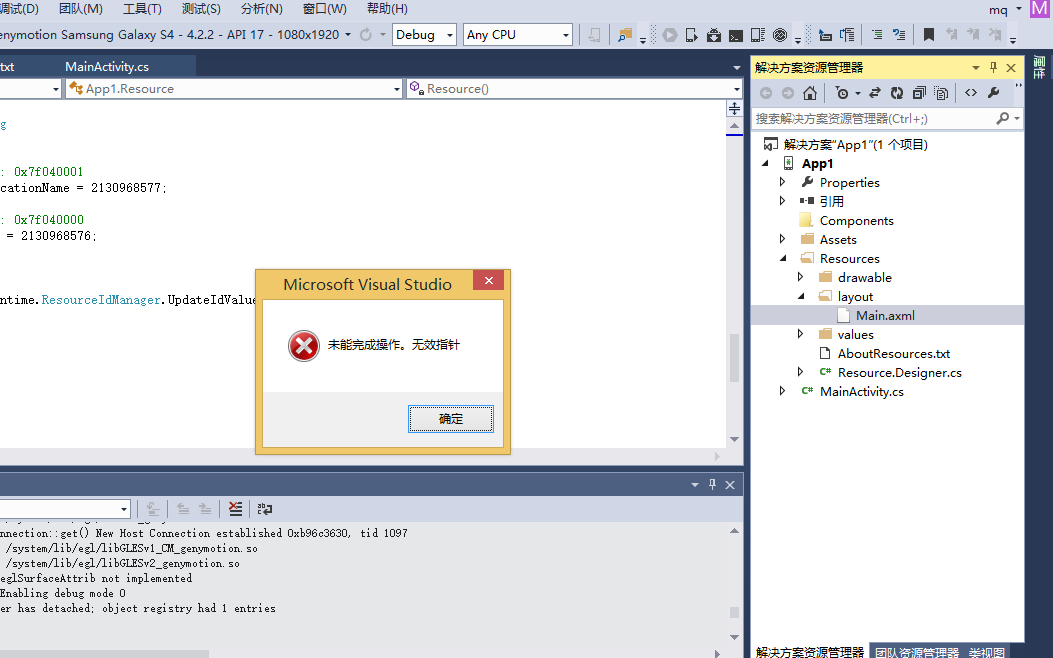Close the Microsoft Visual Studio error dialog
Screen dimensions: 1053x658
tap(489, 281)
